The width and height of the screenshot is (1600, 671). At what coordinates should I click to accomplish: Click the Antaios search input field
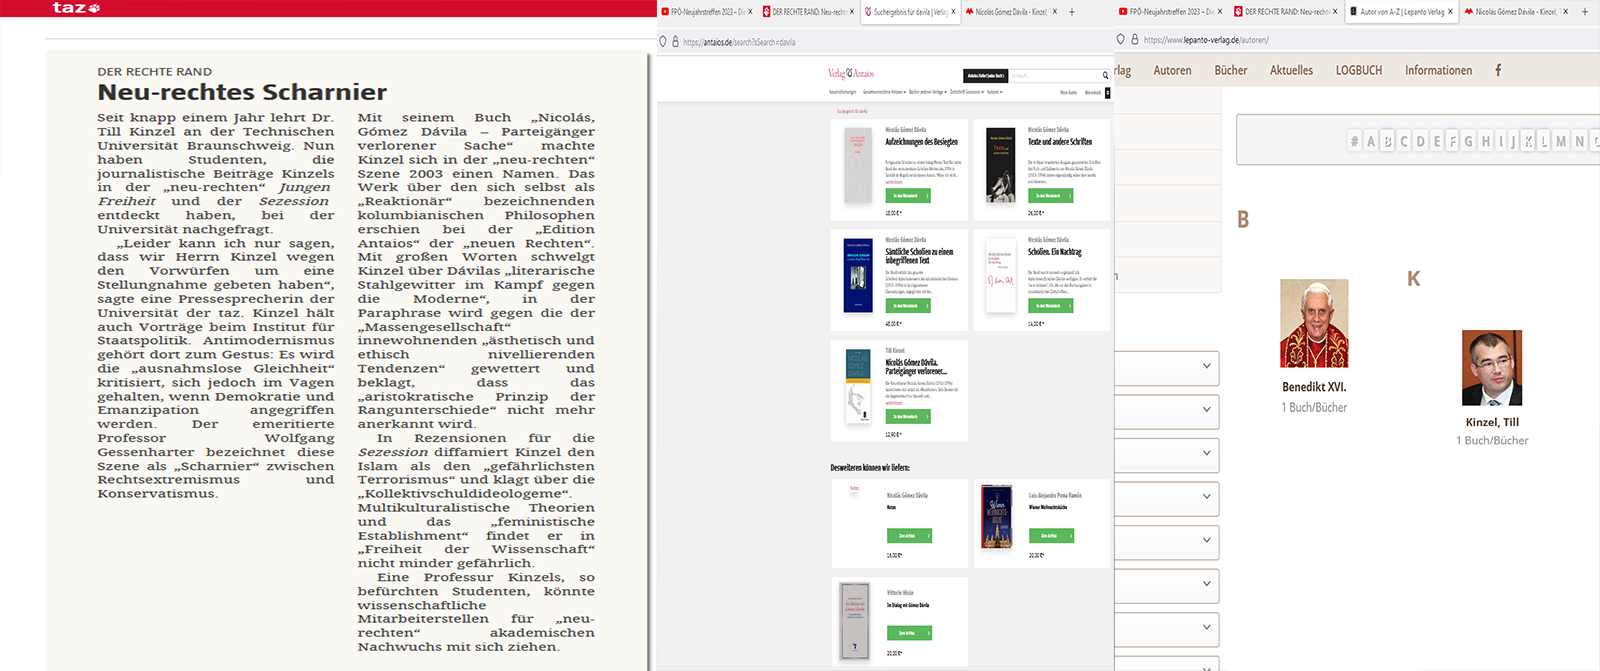click(x=1054, y=76)
